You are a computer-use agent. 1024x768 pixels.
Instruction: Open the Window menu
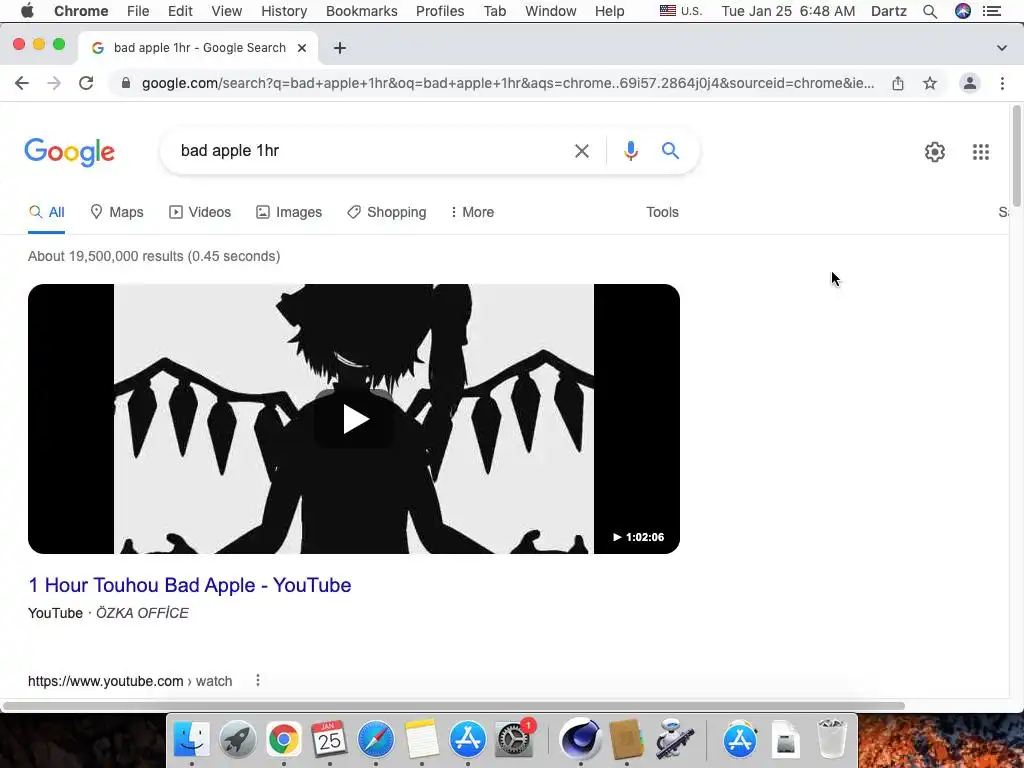pos(551,11)
